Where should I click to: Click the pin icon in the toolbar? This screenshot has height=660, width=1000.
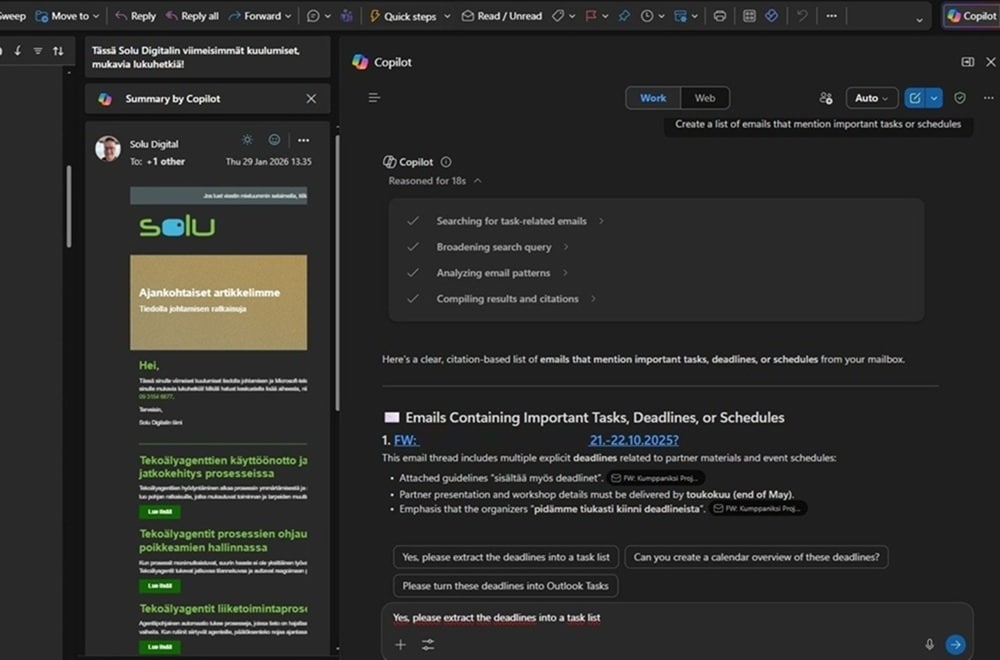click(x=624, y=16)
